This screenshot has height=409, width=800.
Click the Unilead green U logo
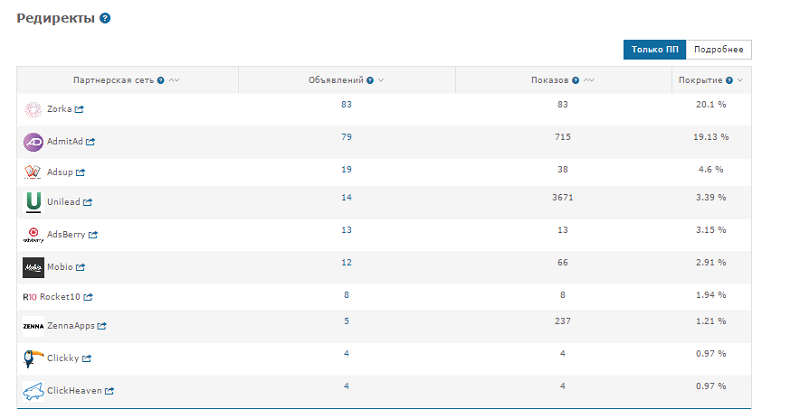click(34, 202)
